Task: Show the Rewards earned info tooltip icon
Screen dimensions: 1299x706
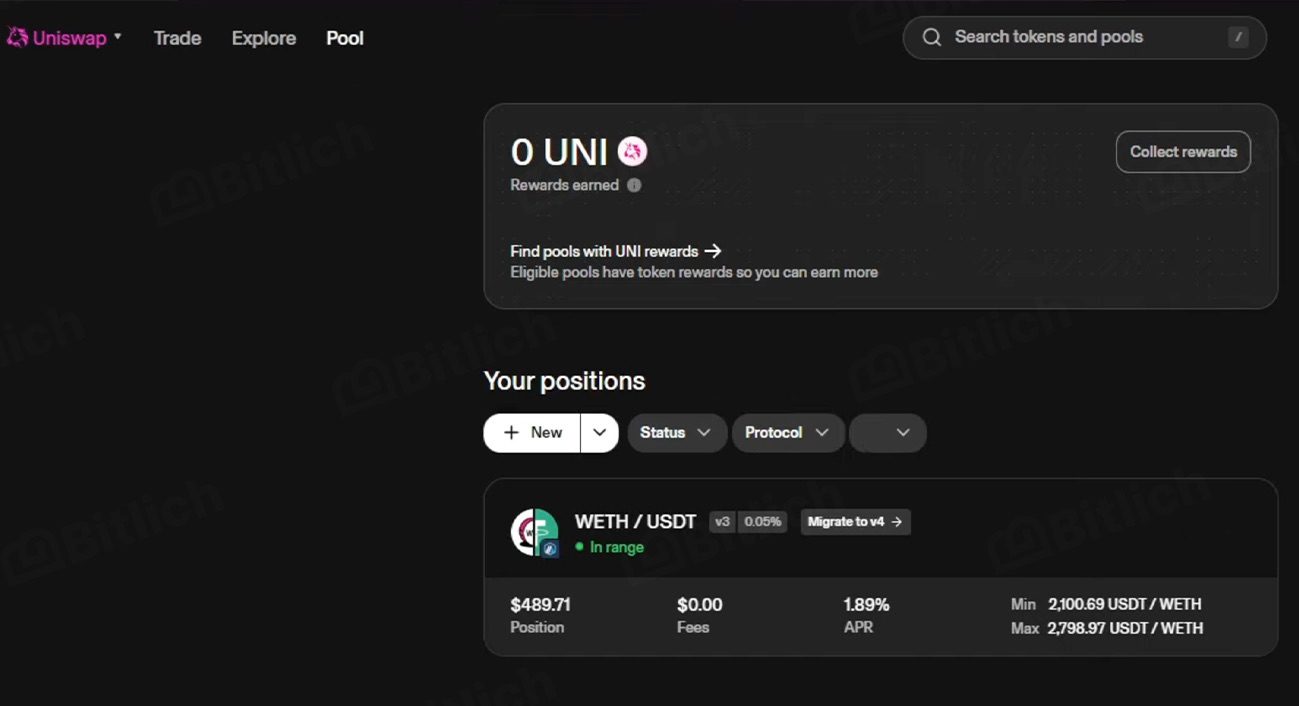Action: (x=634, y=185)
